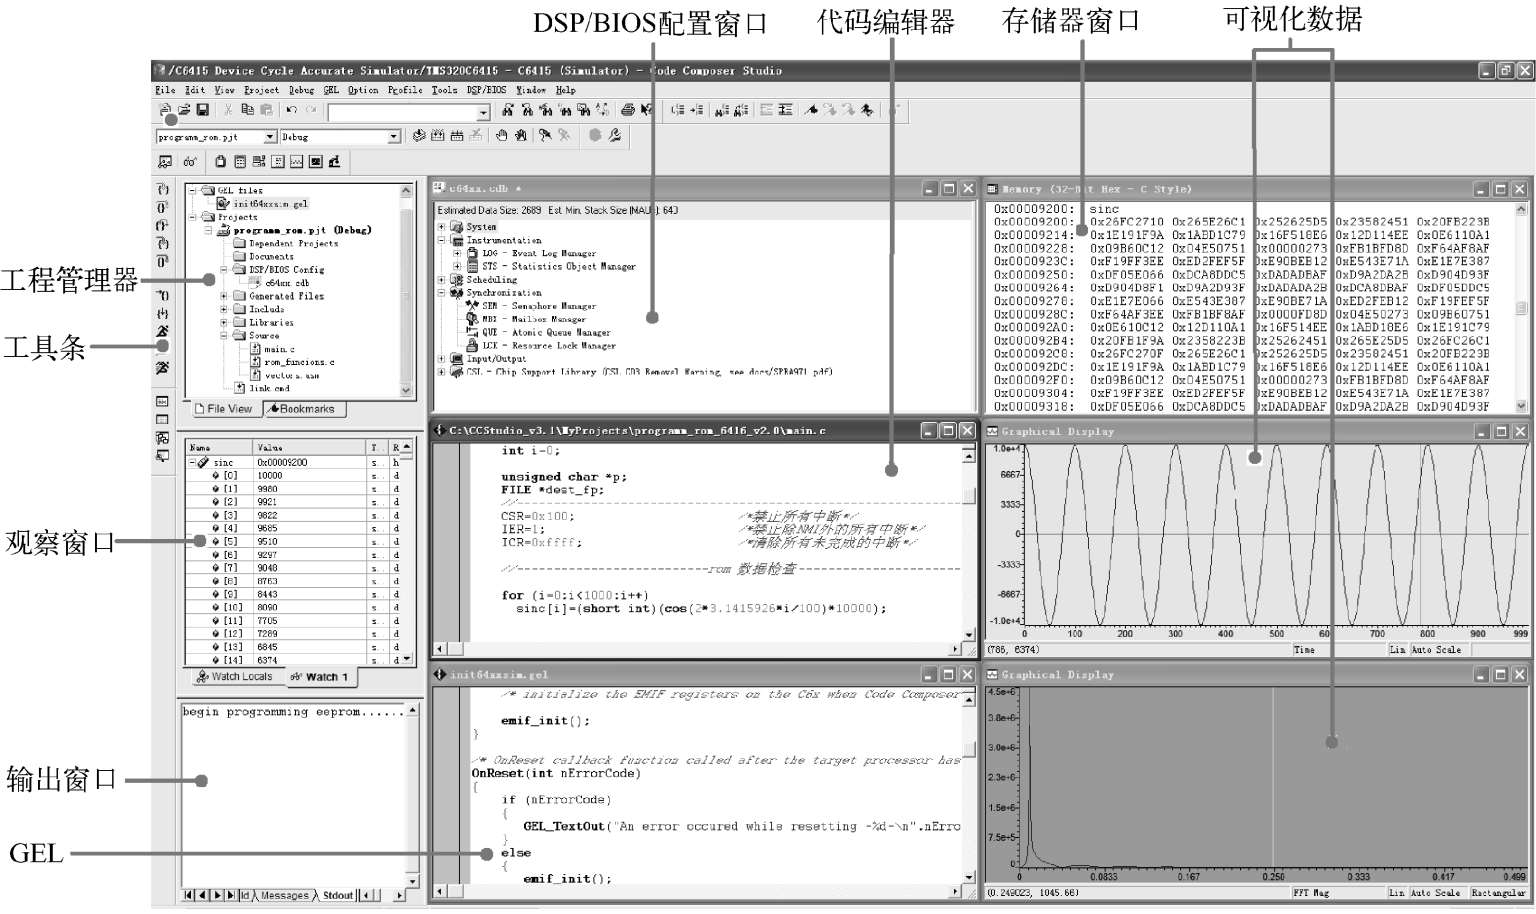Open the project selector dropdown programm_rom.pjt
The image size is (1536, 914).
269,137
